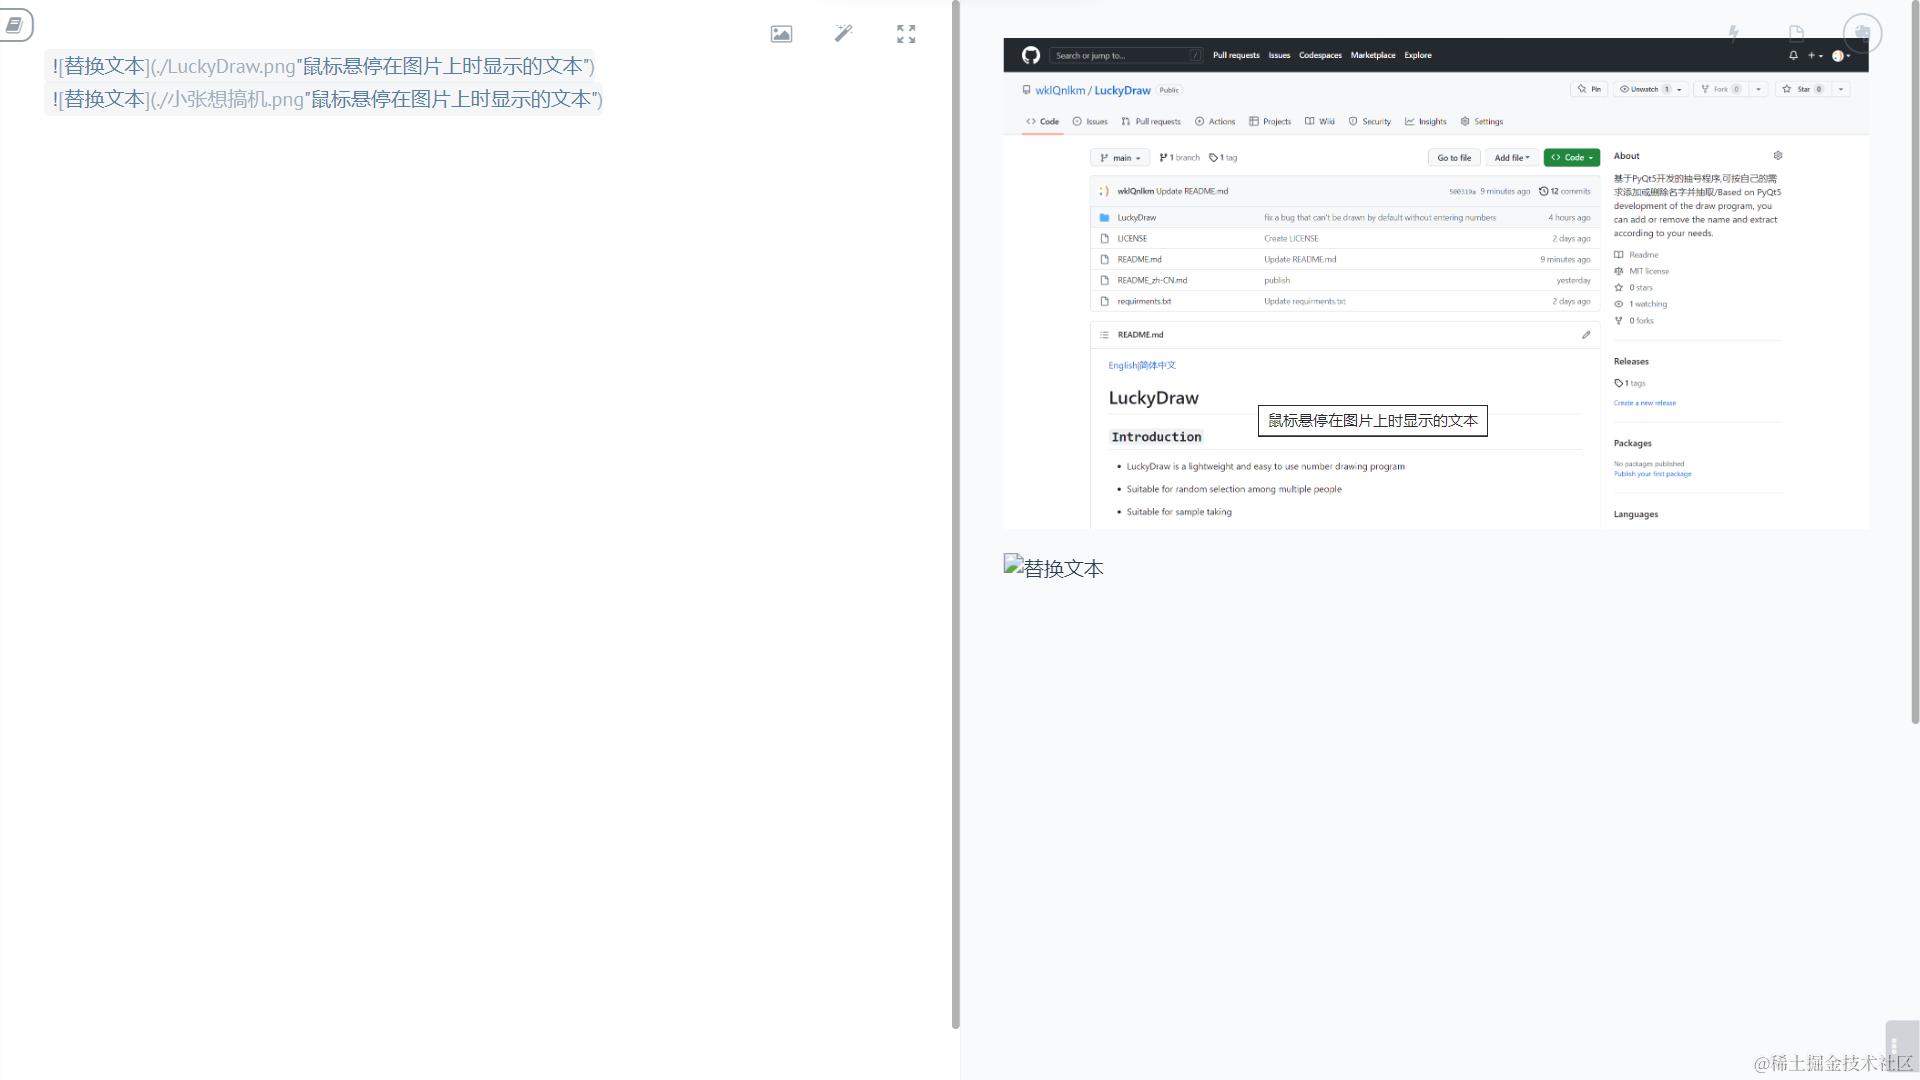The height and width of the screenshot is (1080, 1920).
Task: Click the insert image toolbar icon
Action: click(x=781, y=34)
